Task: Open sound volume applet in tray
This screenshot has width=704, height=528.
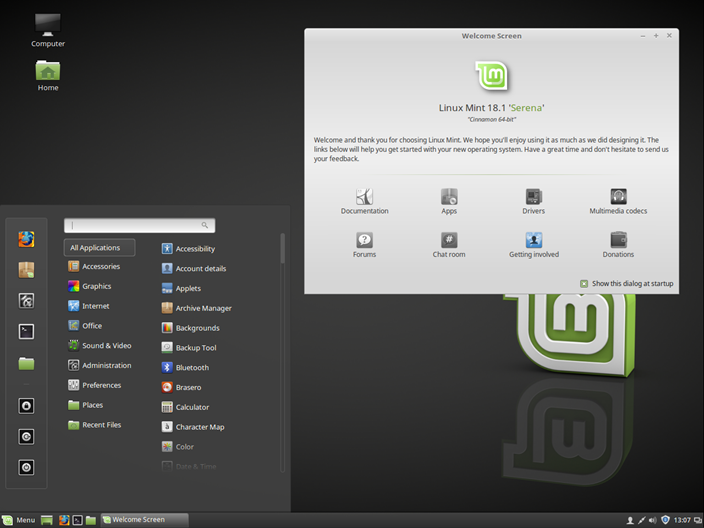Action: (x=653, y=520)
